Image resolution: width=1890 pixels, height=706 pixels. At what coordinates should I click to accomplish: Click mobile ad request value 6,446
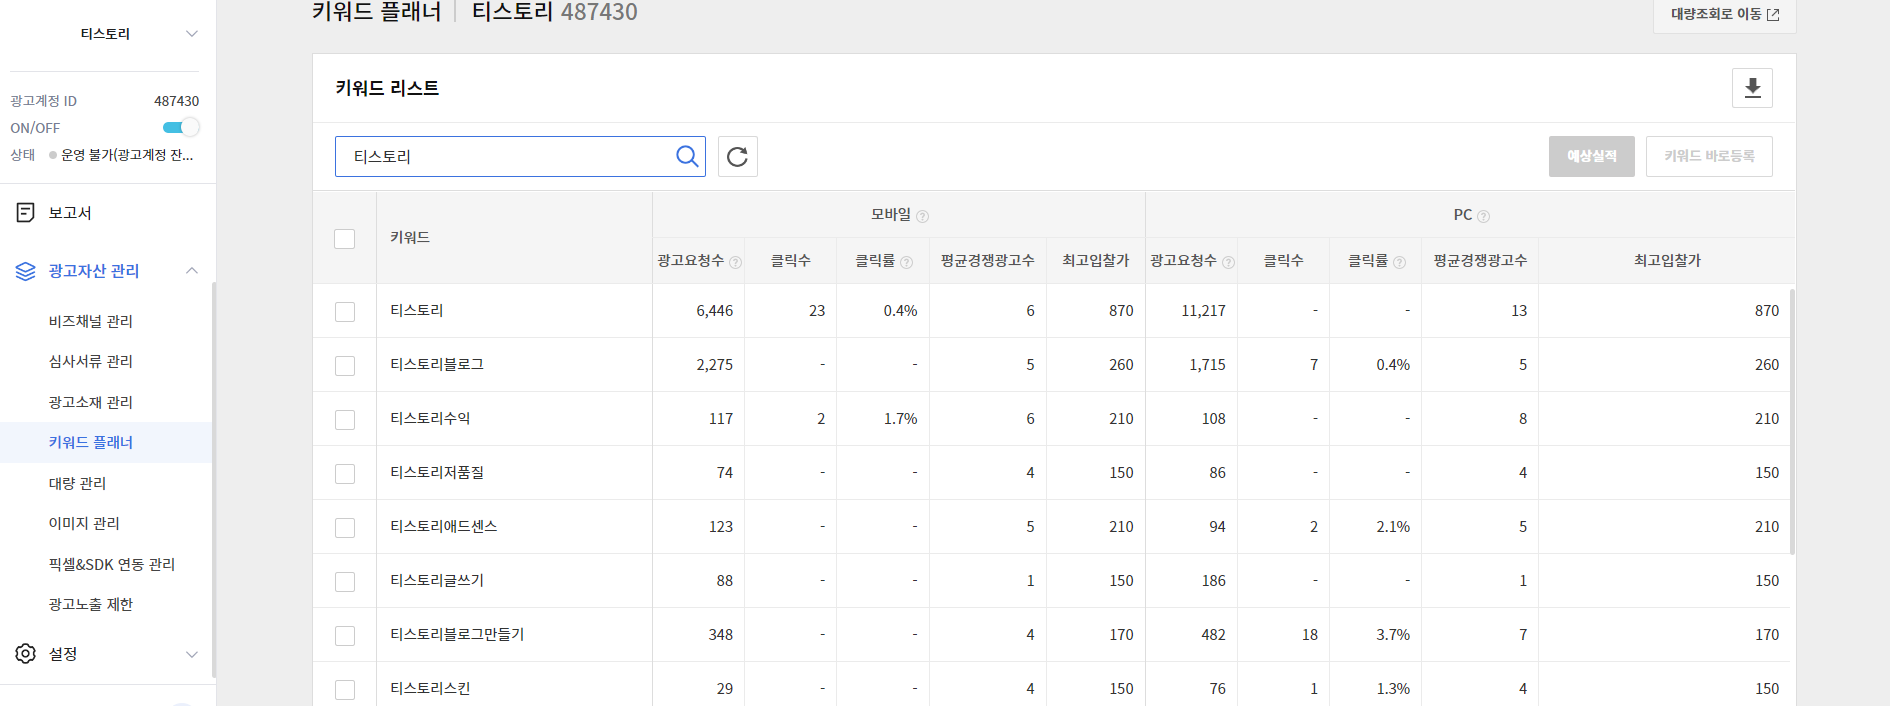point(714,311)
